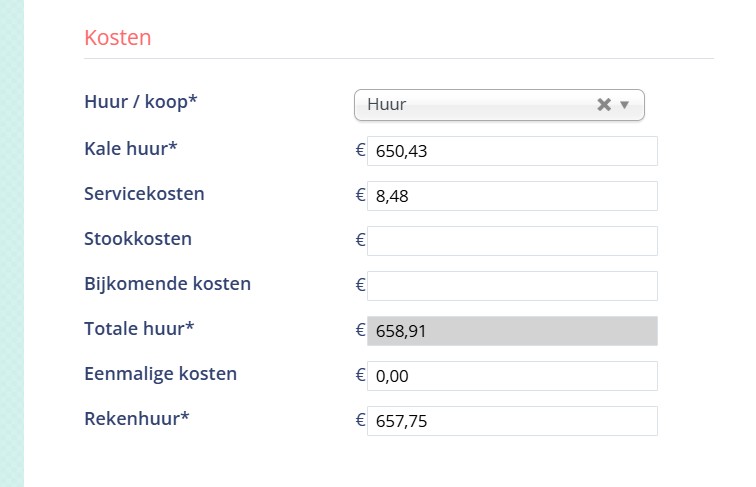
Task: Focus the Rekenhuur field showing 657,75
Action: coord(512,421)
